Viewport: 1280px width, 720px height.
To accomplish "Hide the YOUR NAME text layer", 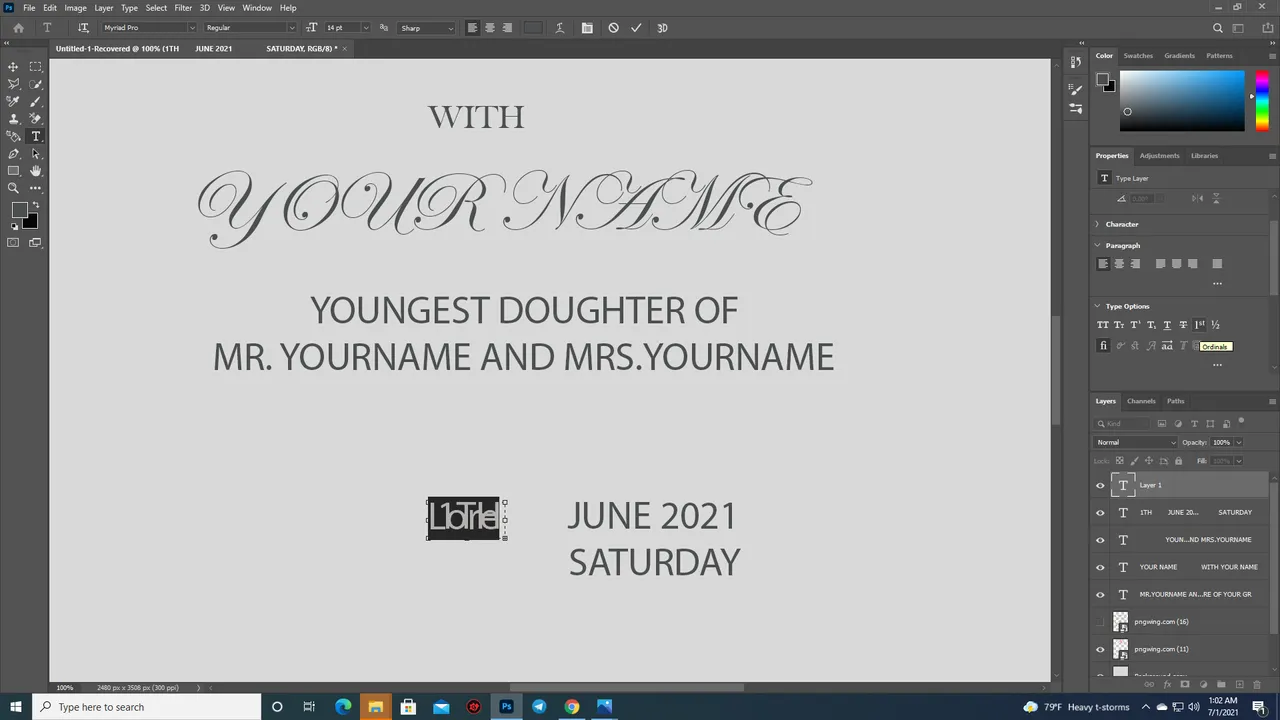I will pos(1100,567).
